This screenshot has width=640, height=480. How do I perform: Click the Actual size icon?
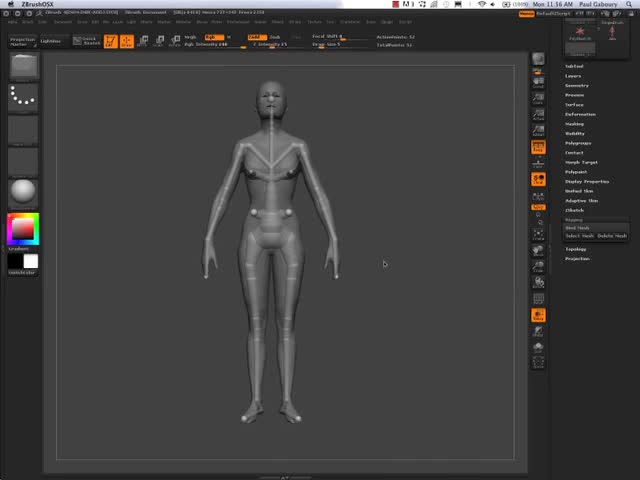[538, 115]
